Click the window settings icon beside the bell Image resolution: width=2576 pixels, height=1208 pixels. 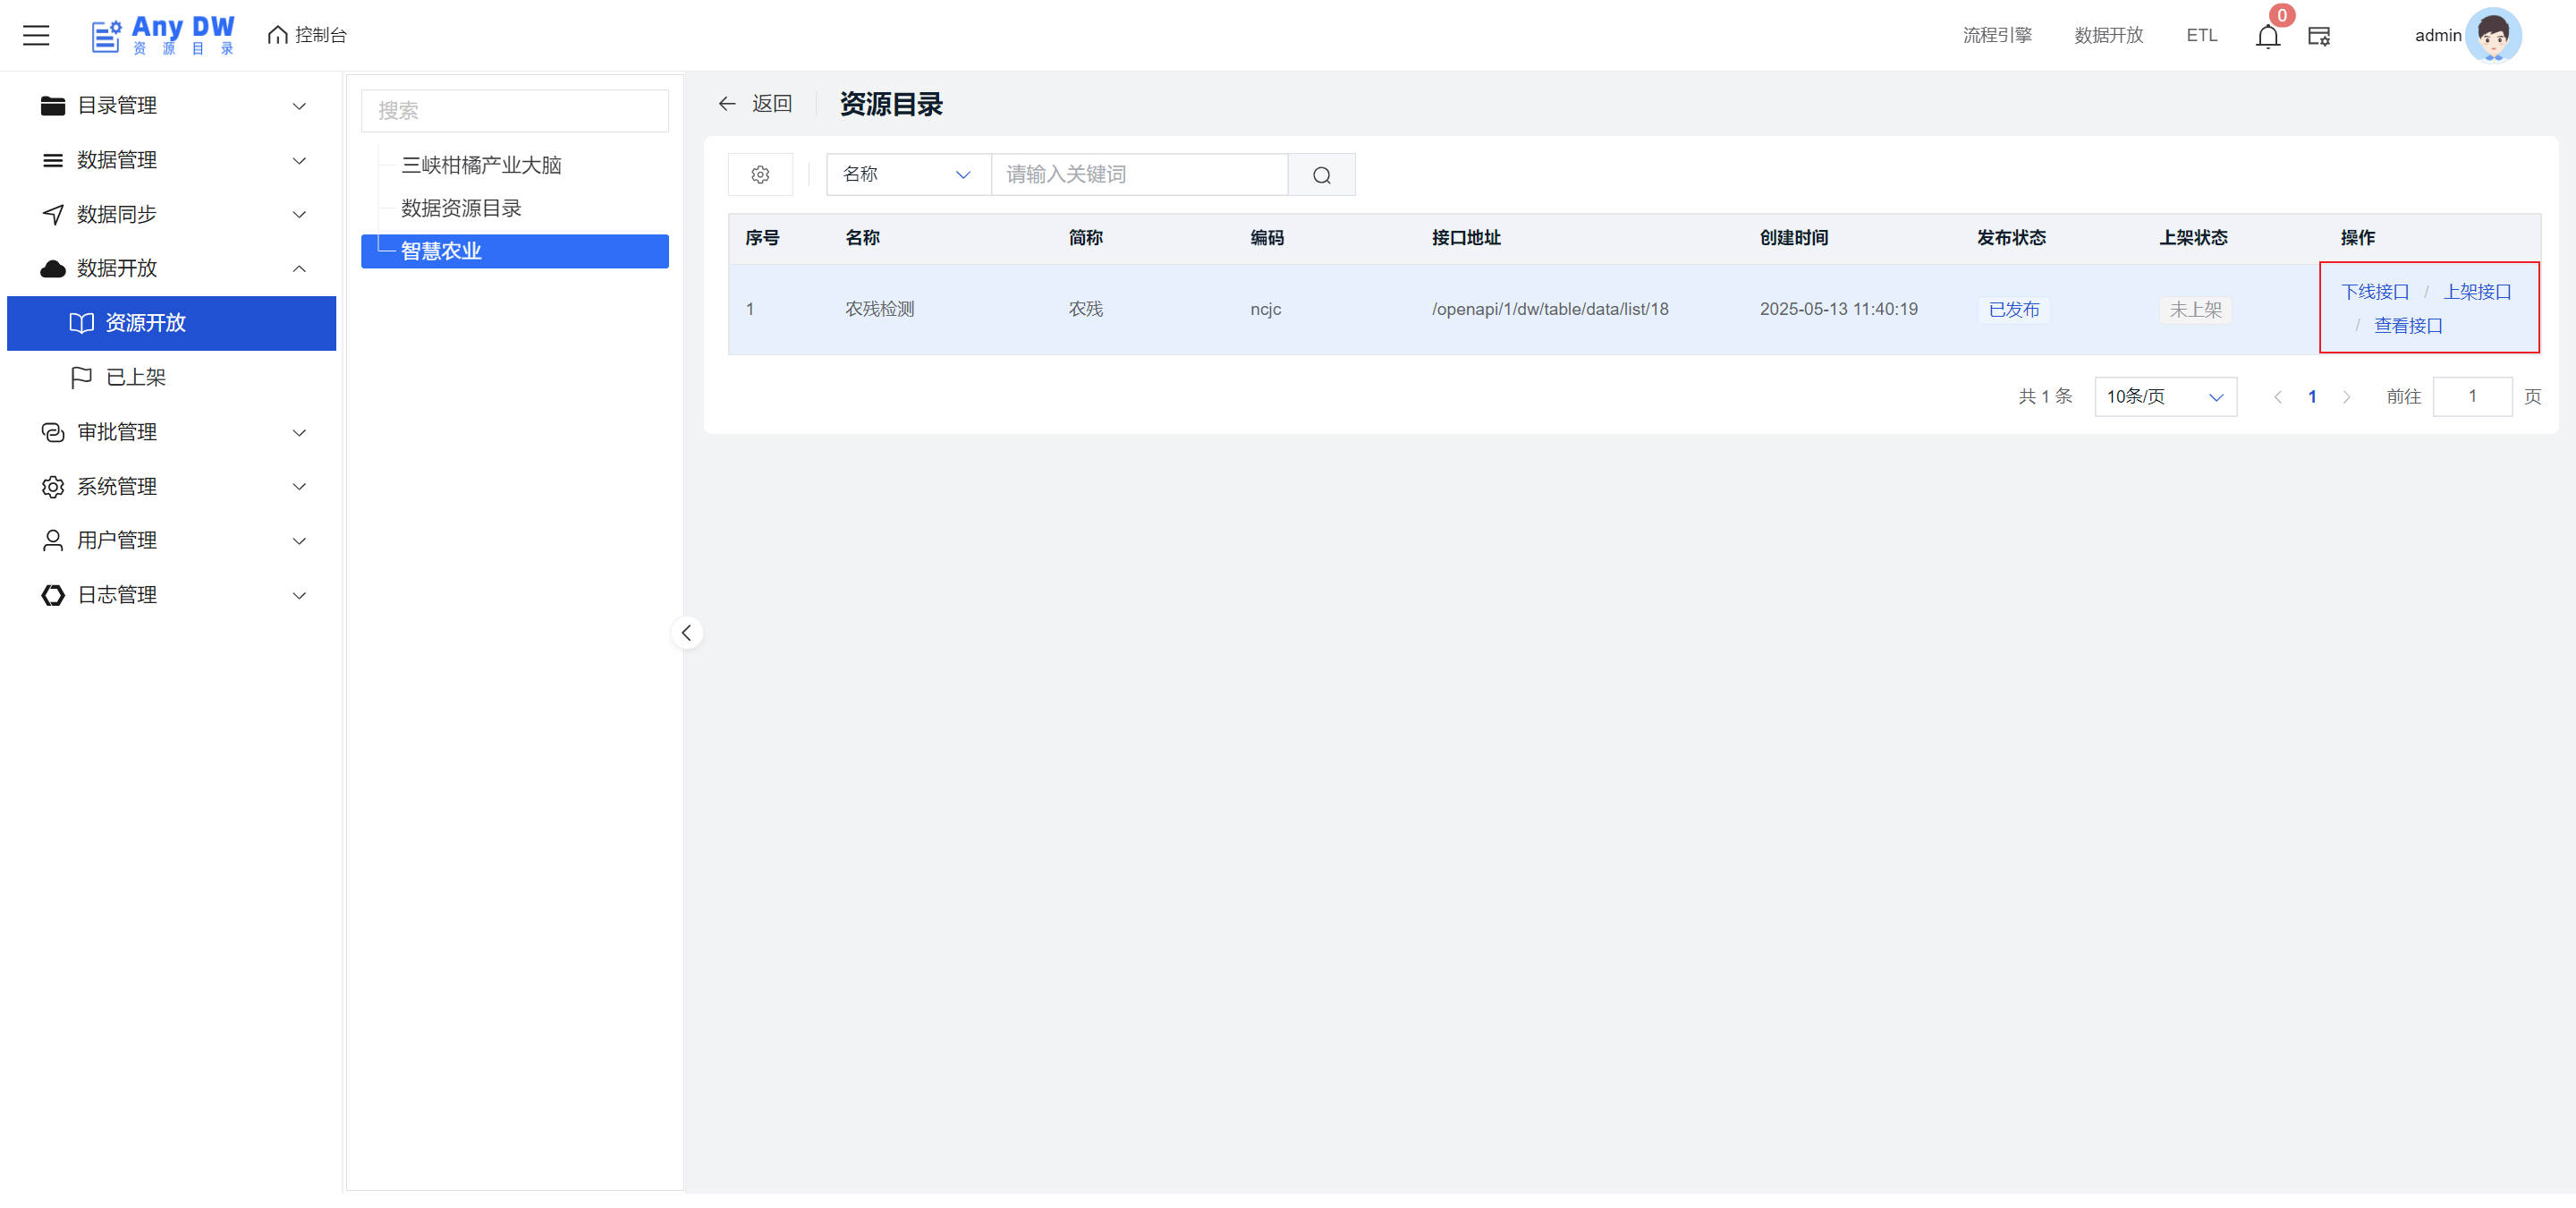[2318, 36]
